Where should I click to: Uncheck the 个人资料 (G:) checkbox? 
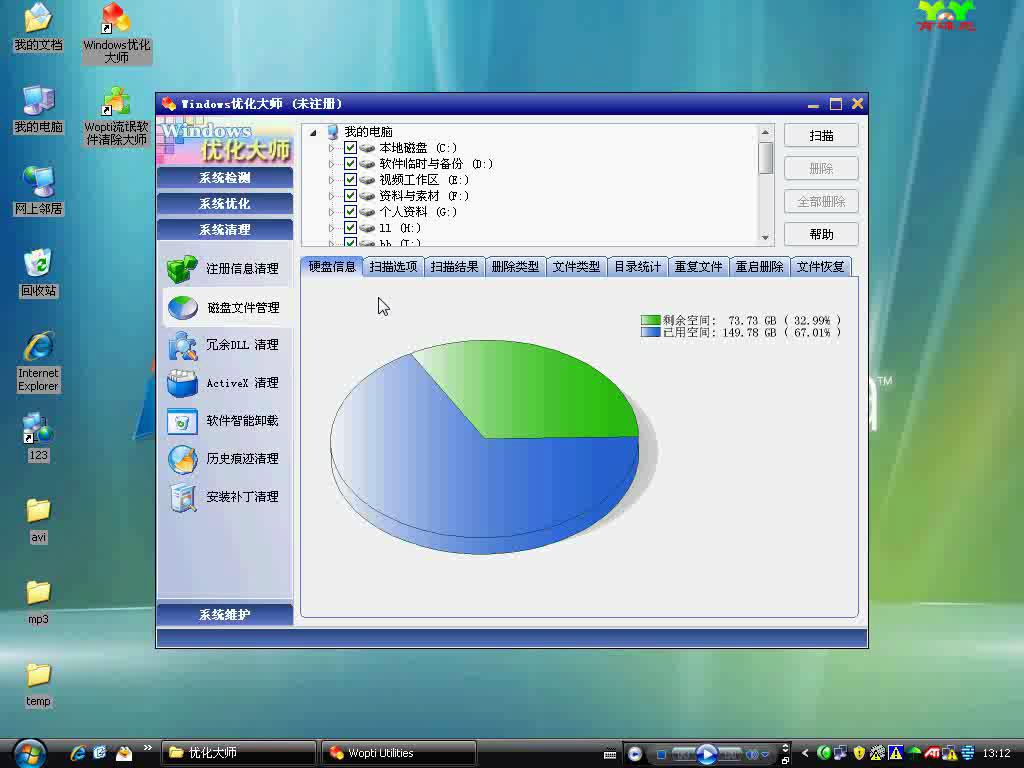click(351, 212)
